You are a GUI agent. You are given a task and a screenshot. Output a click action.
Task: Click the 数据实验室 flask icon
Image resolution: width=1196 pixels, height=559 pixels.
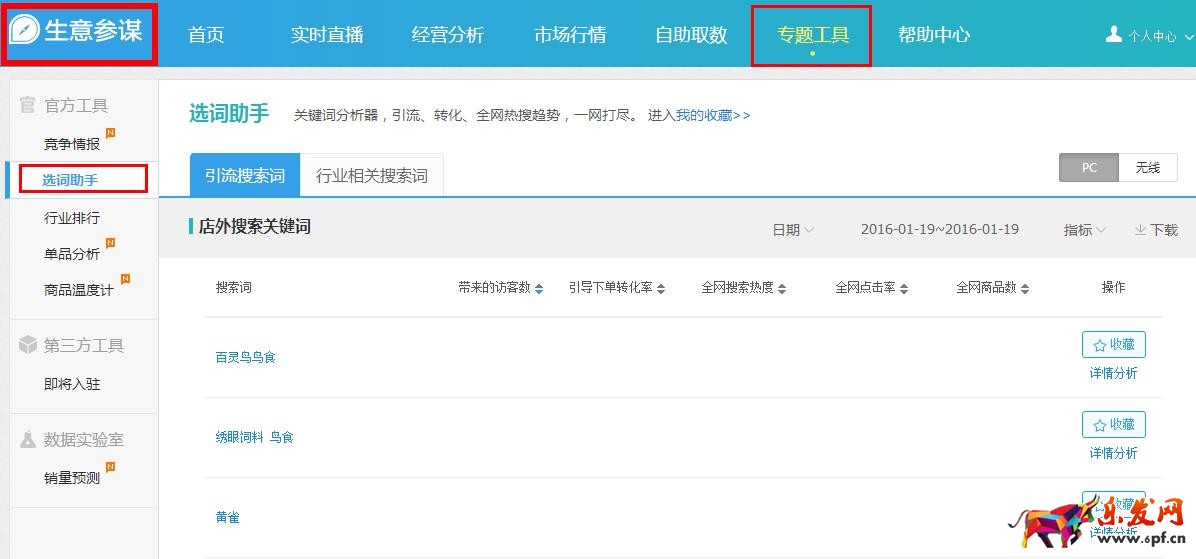coord(28,439)
